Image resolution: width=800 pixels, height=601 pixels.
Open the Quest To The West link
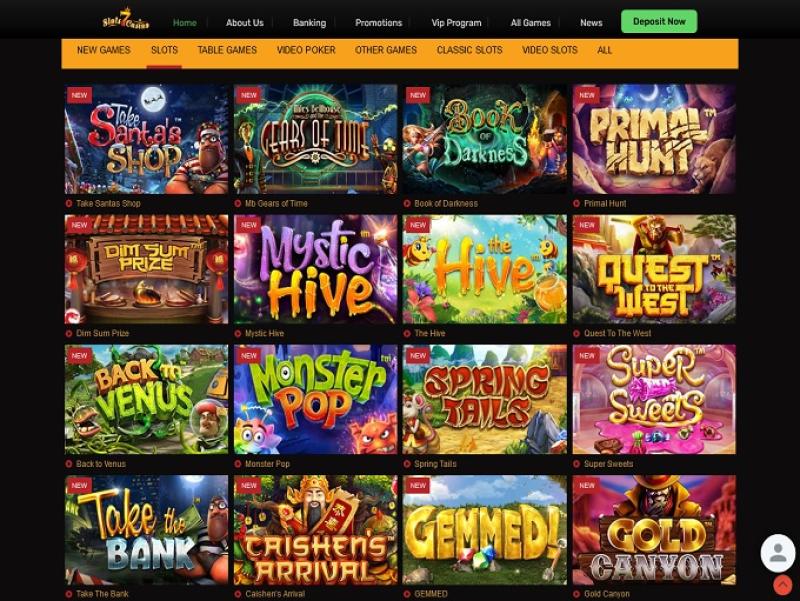click(x=617, y=334)
